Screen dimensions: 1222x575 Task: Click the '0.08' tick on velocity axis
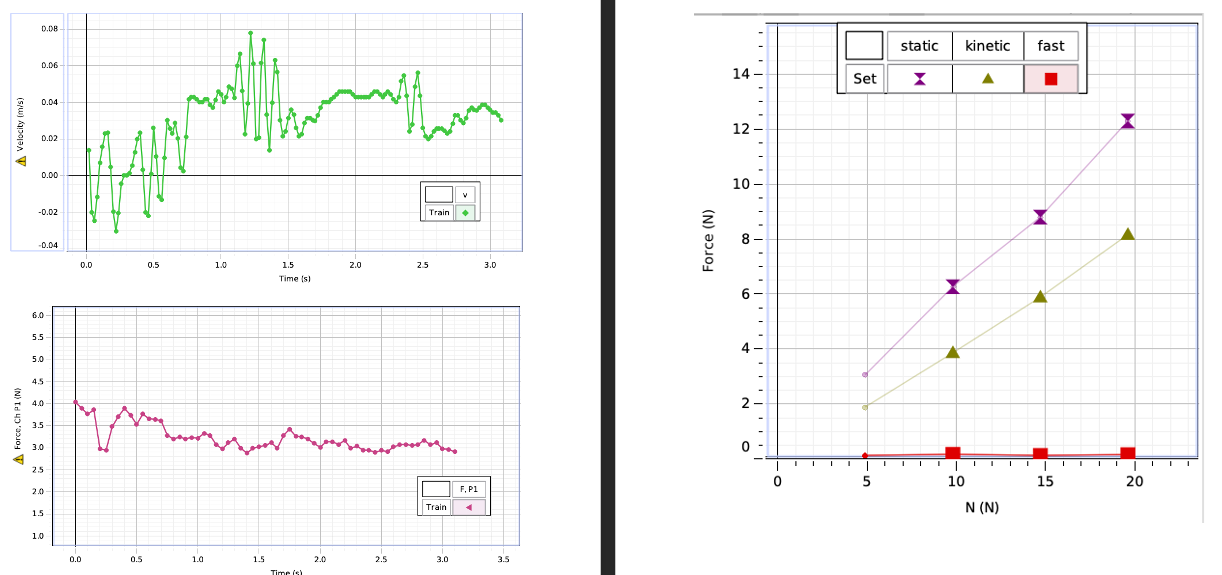[50, 29]
